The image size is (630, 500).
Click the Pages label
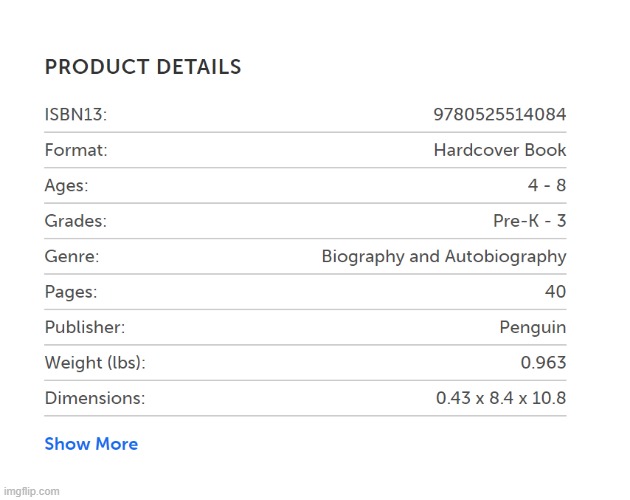[70, 292]
